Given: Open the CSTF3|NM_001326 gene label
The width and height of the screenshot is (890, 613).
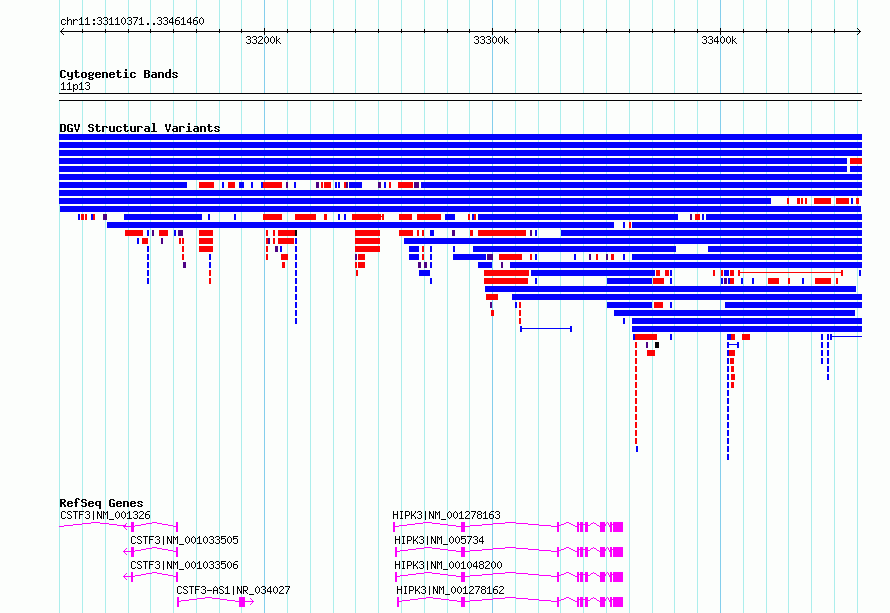Looking at the screenshot, I should [x=105, y=515].
